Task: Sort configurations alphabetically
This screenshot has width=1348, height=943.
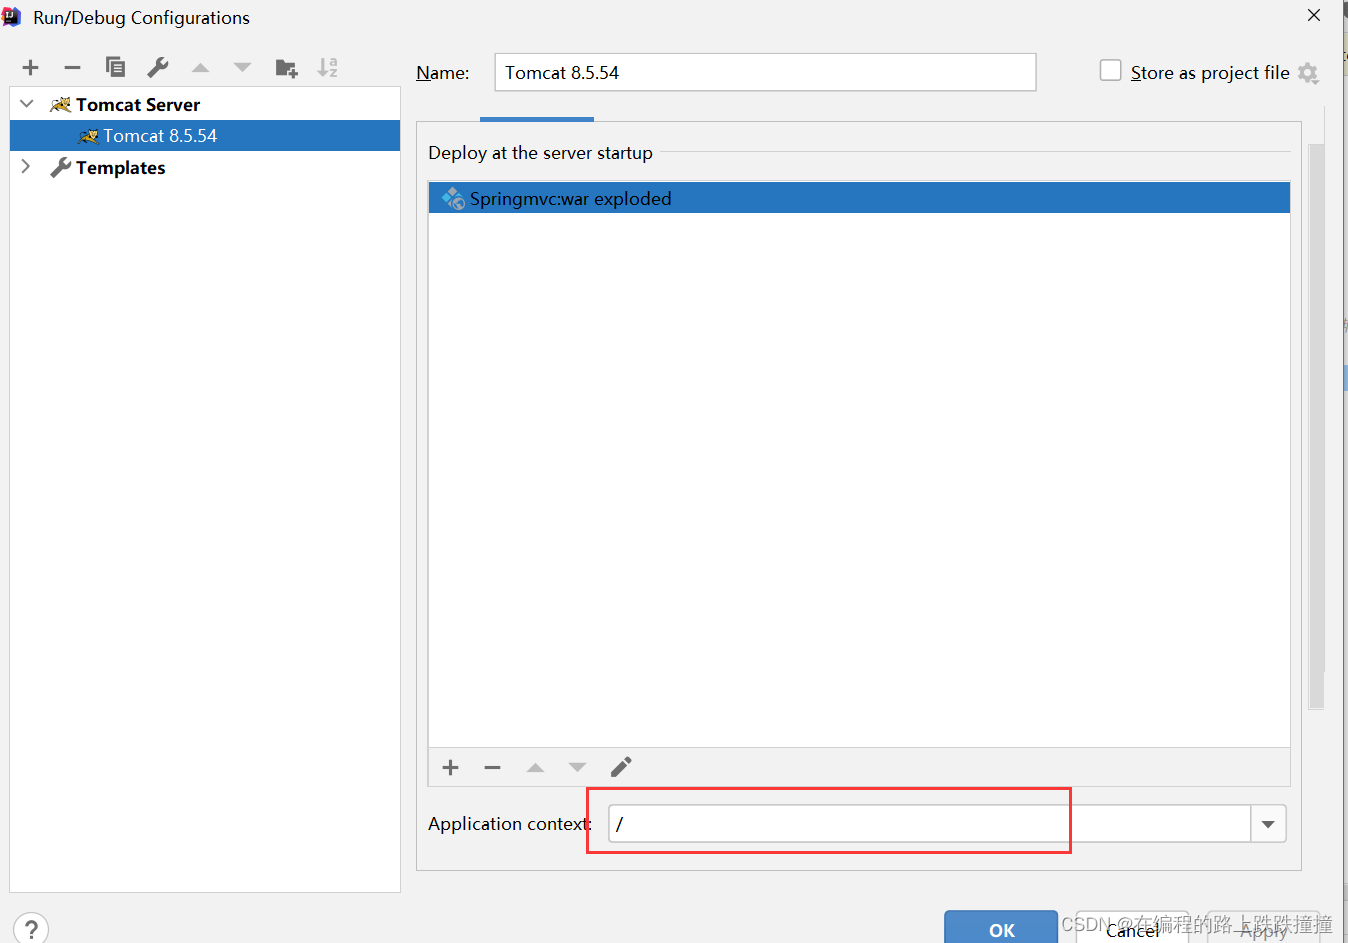Action: coord(328,67)
